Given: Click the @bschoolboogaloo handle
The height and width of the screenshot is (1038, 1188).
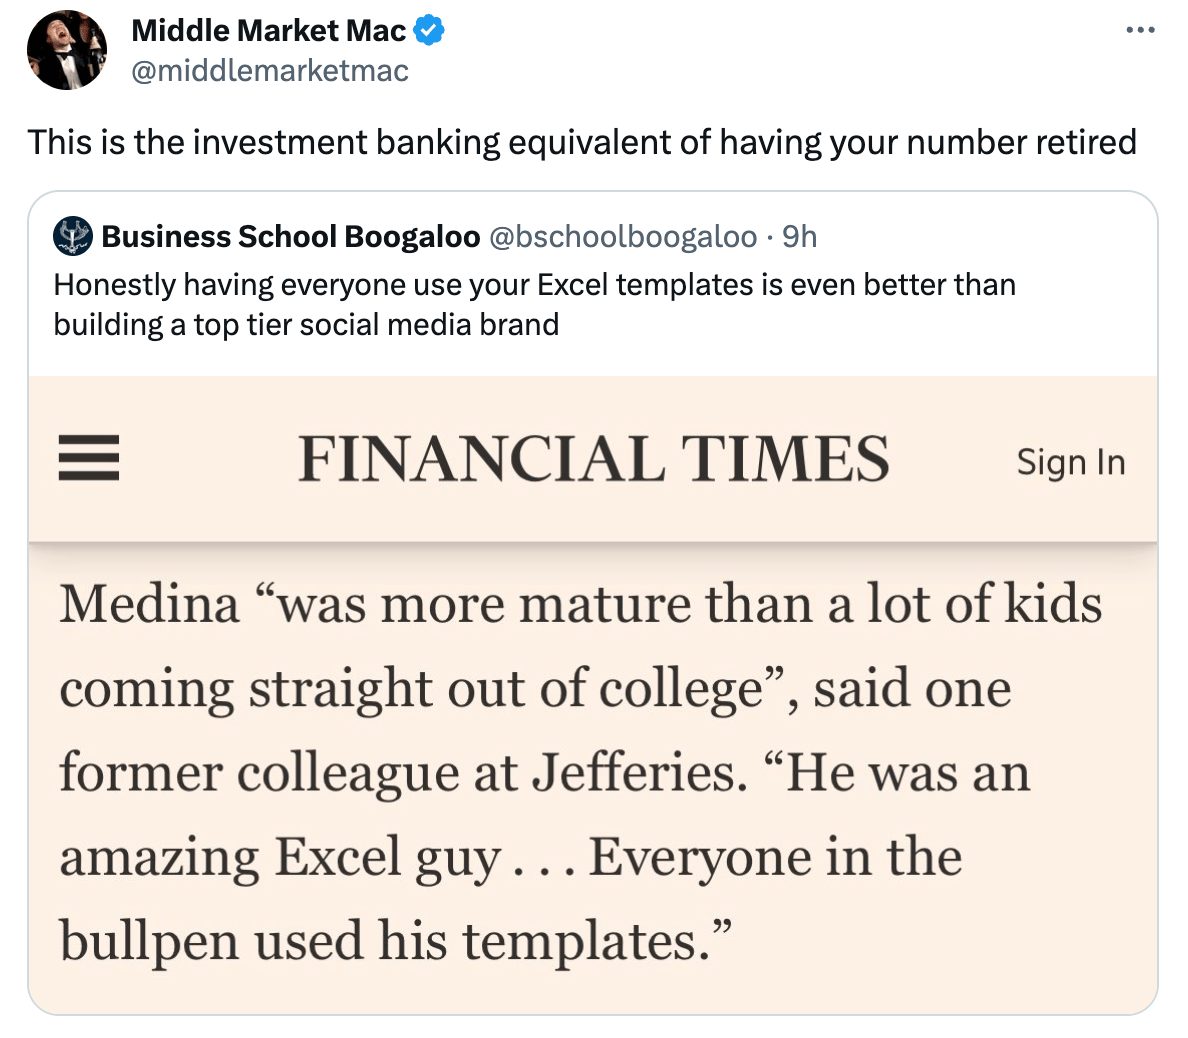Looking at the screenshot, I should tap(622, 236).
